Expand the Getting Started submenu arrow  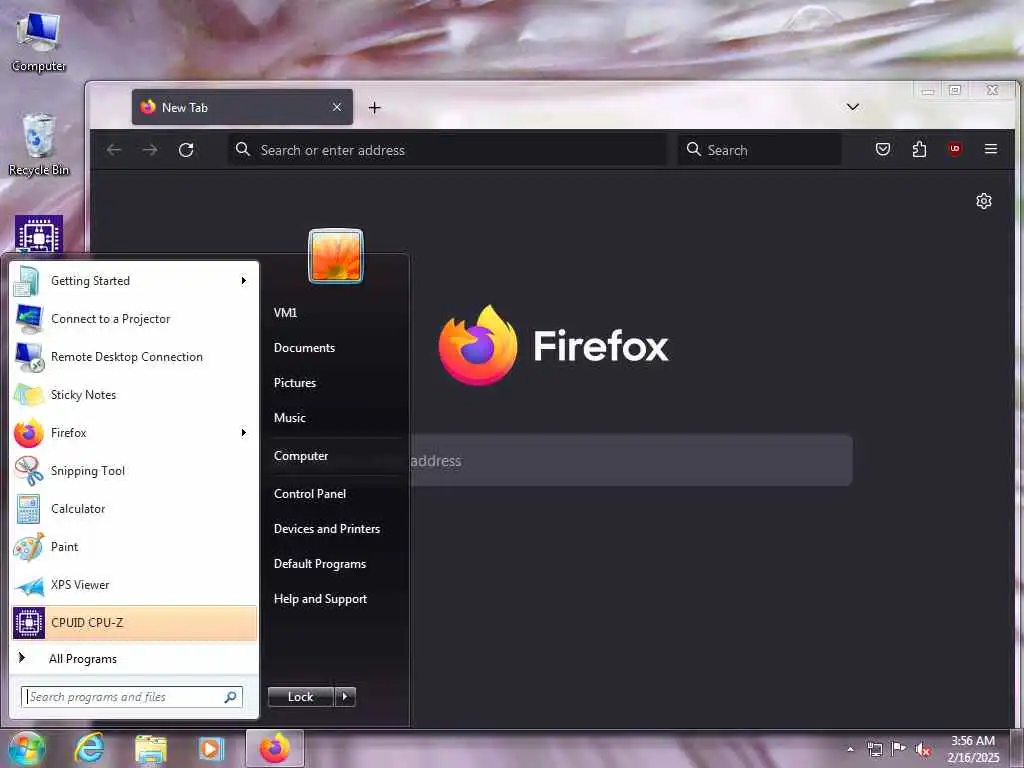click(x=244, y=281)
